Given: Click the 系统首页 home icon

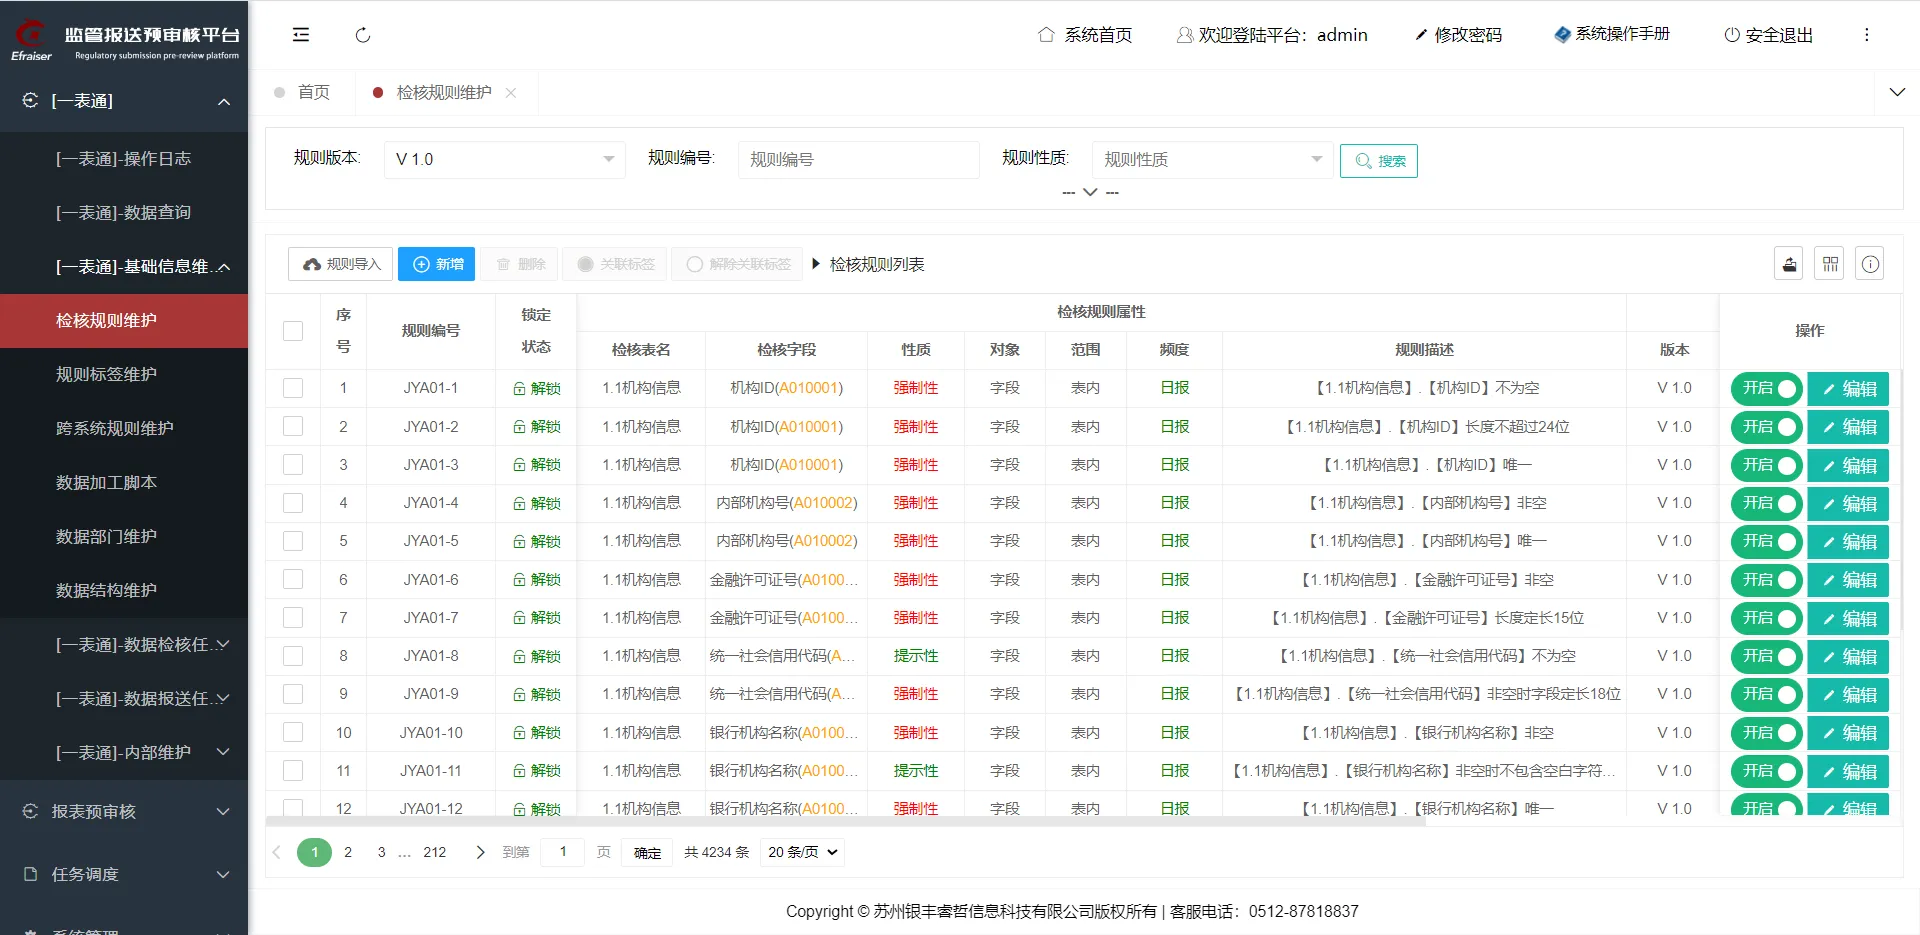Looking at the screenshot, I should 1046,35.
